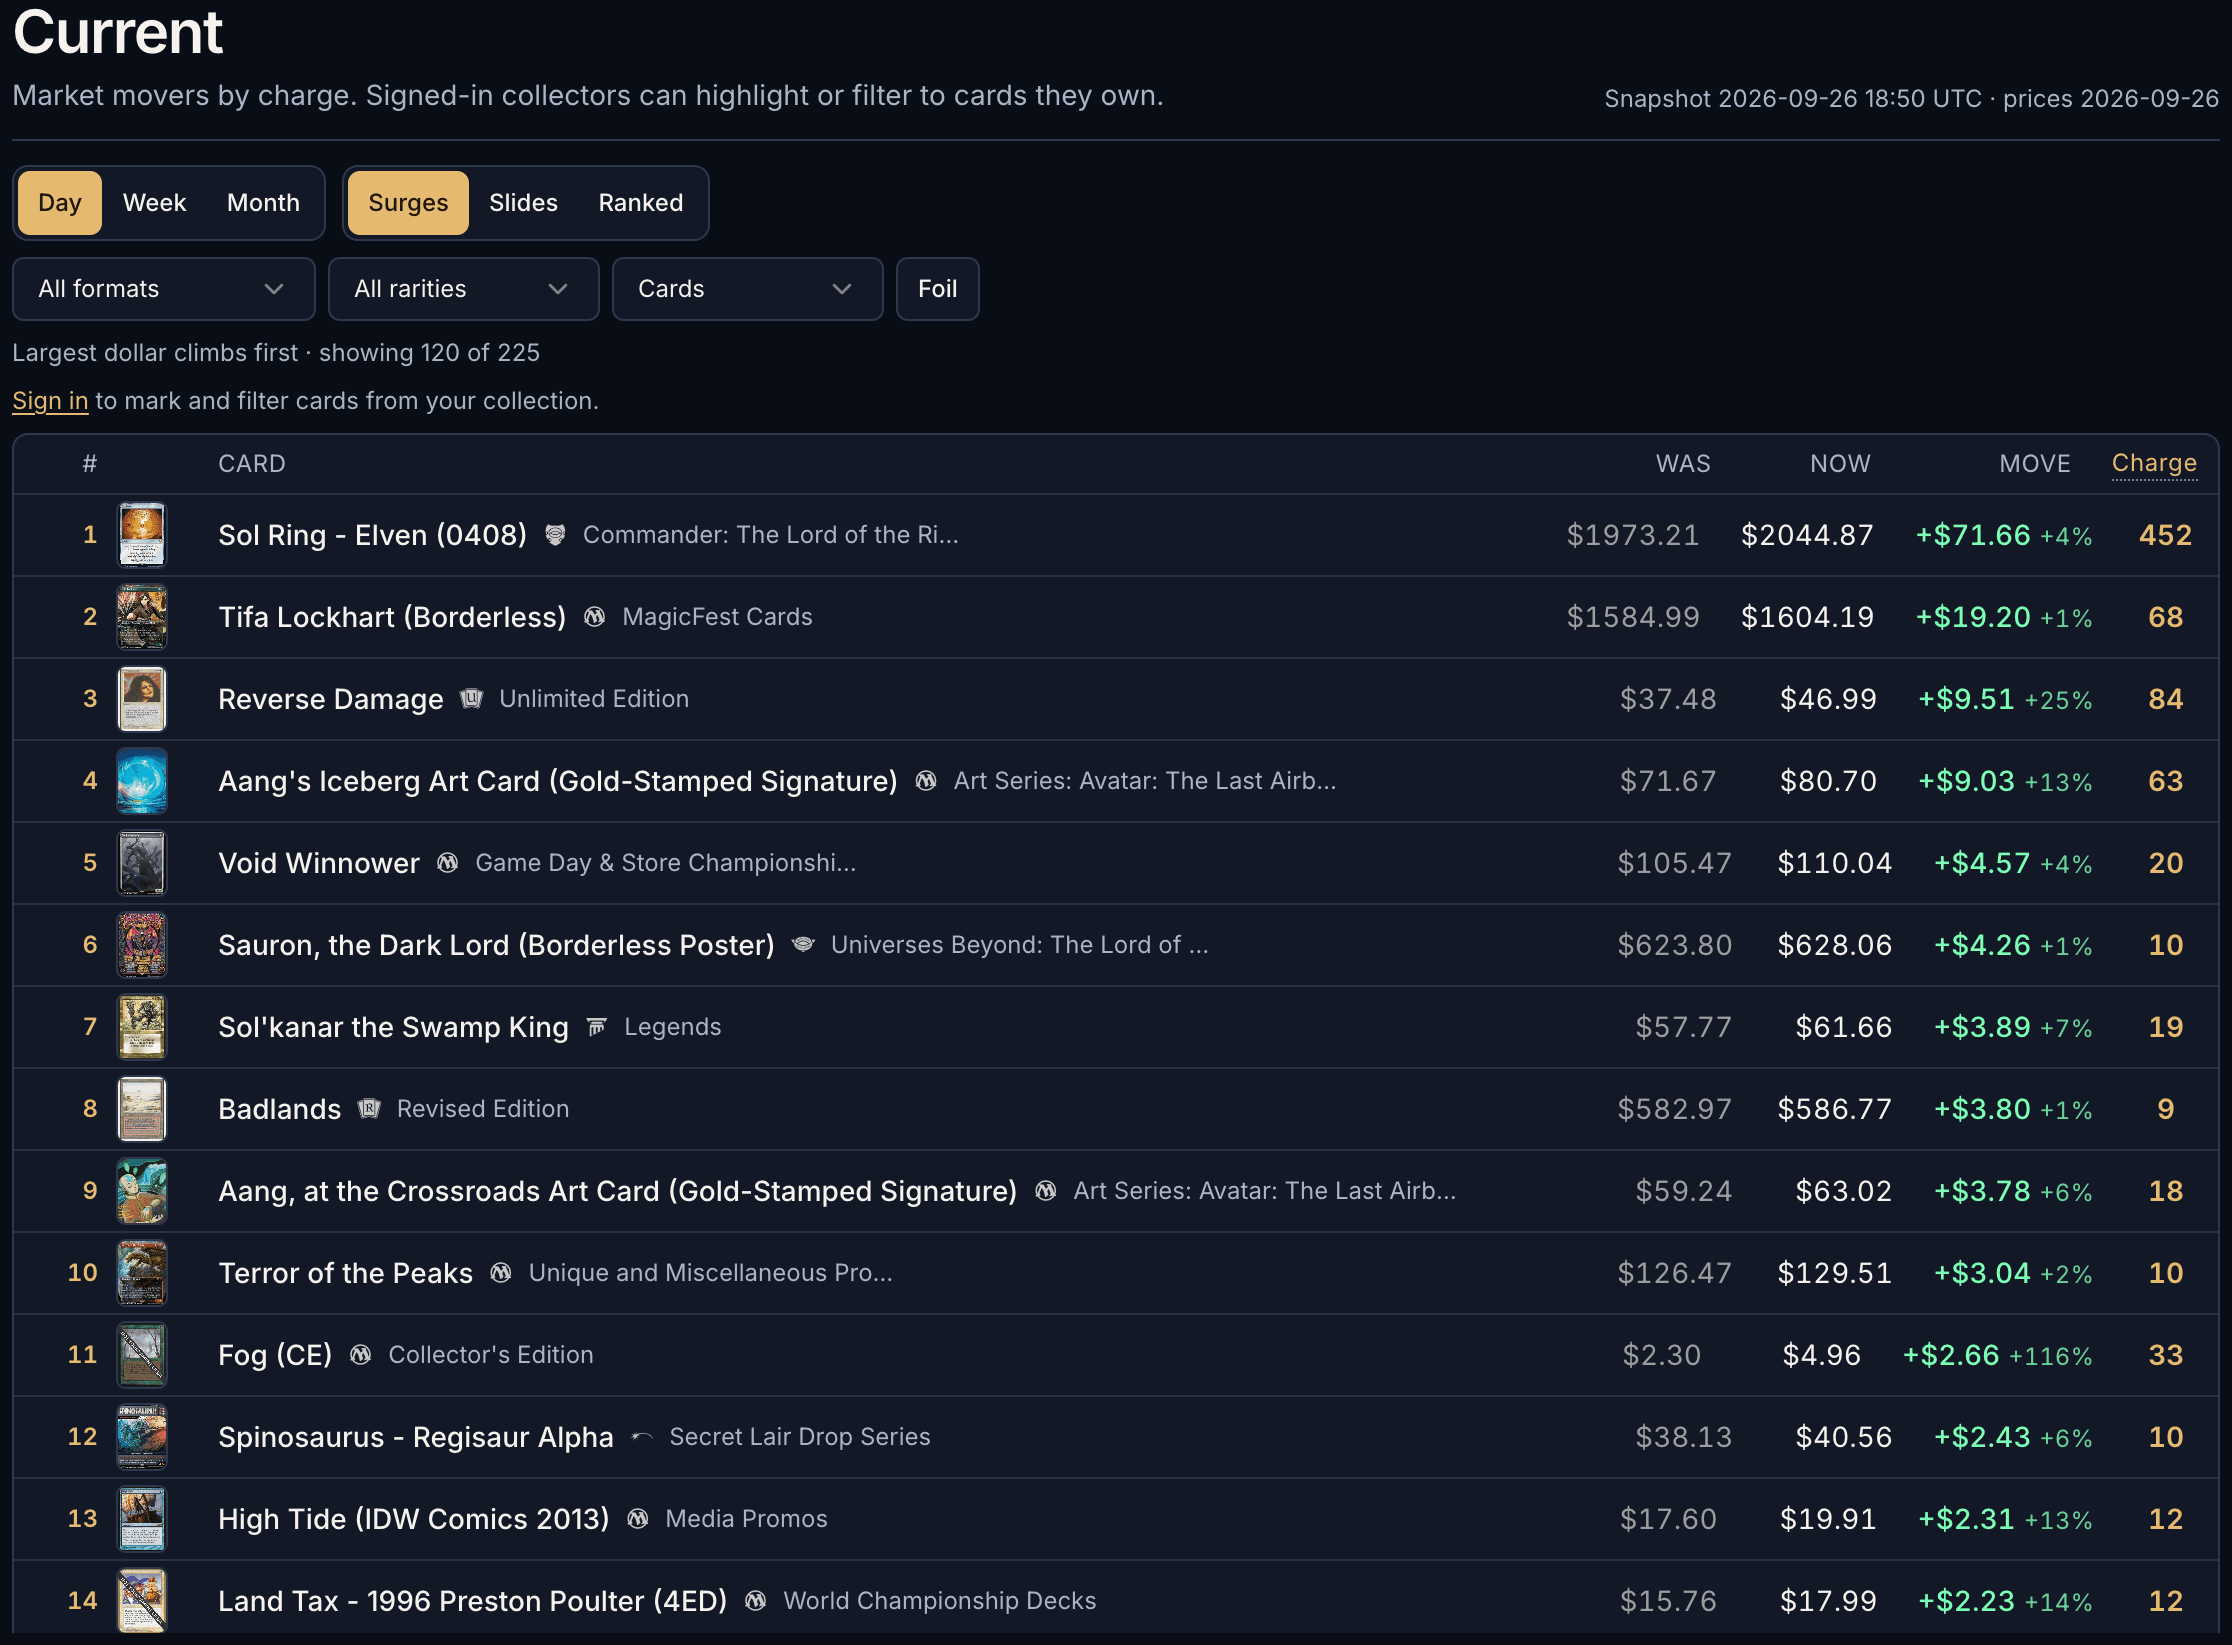
Task: Switch to the Ranked view
Action: [641, 203]
